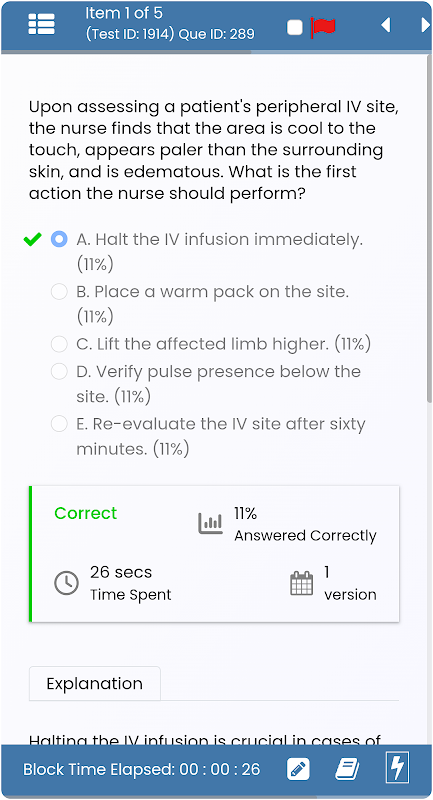
Task: Select option C Lift the affected limb
Action: tap(59, 344)
